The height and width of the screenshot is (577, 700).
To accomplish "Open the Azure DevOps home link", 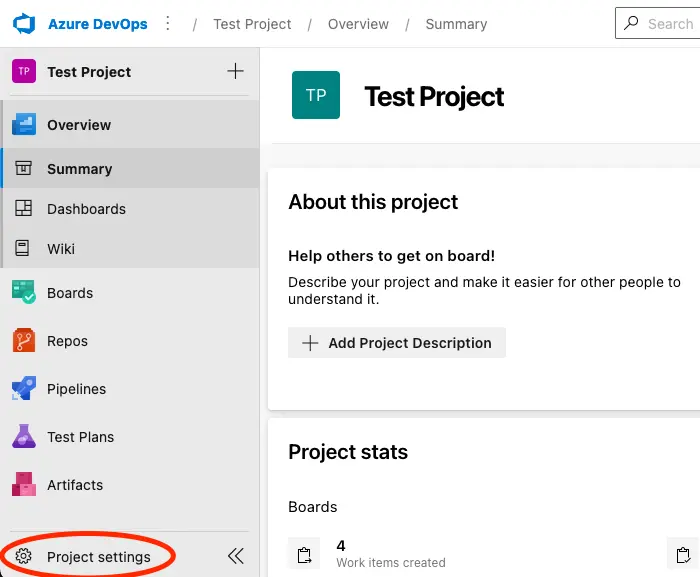I will [x=98, y=24].
